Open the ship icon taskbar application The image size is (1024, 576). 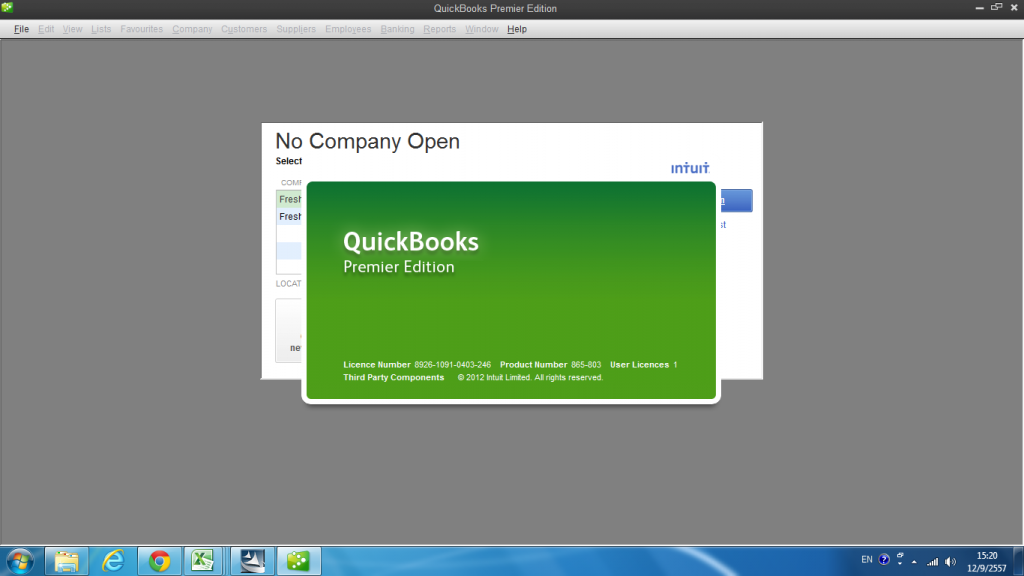[x=252, y=561]
